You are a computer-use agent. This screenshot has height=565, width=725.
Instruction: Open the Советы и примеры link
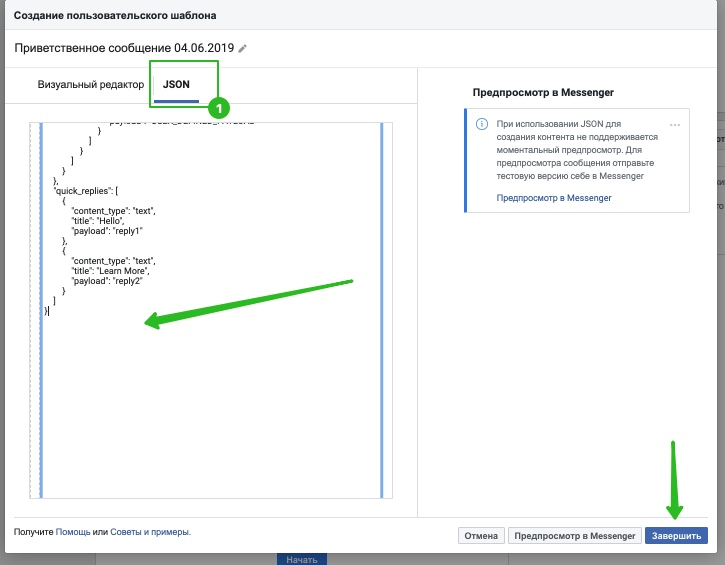tap(150, 532)
